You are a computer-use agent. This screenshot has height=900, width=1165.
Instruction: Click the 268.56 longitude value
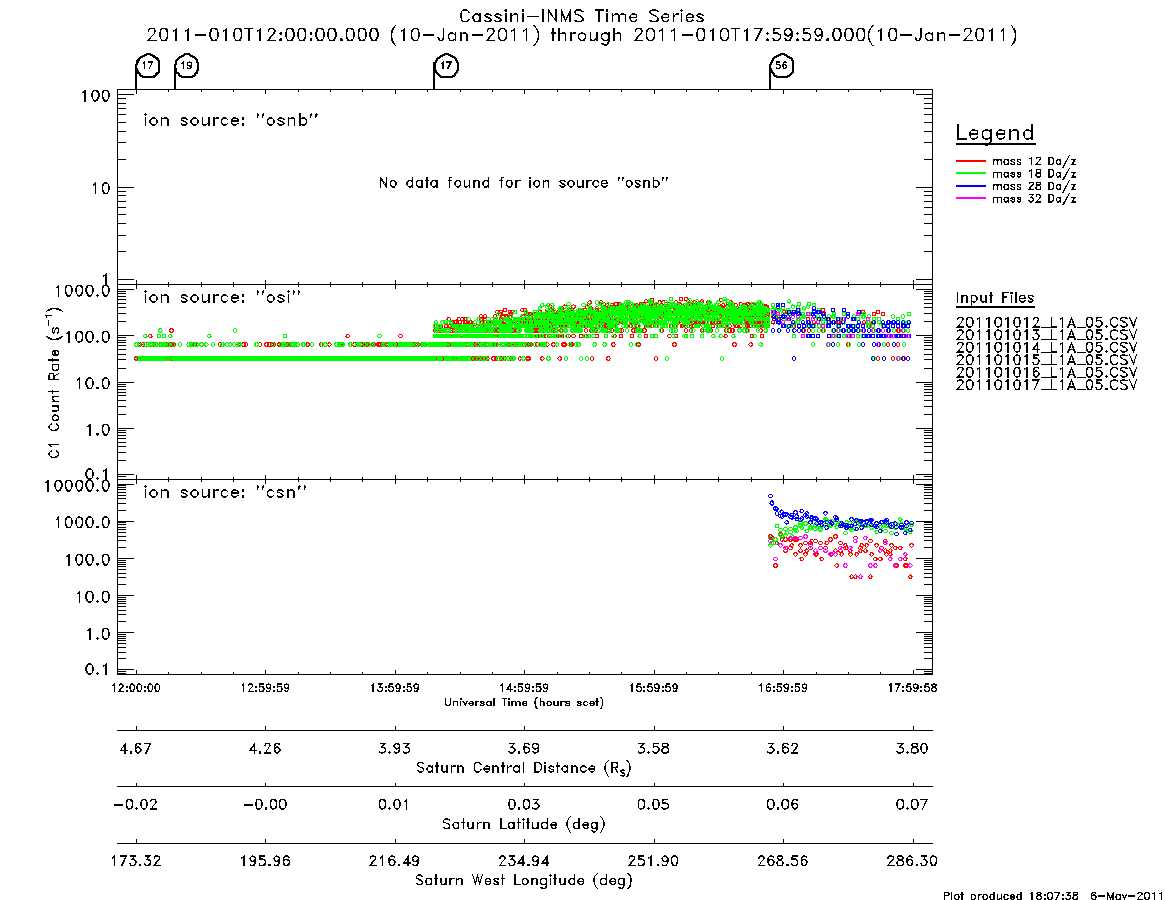[x=782, y=861]
